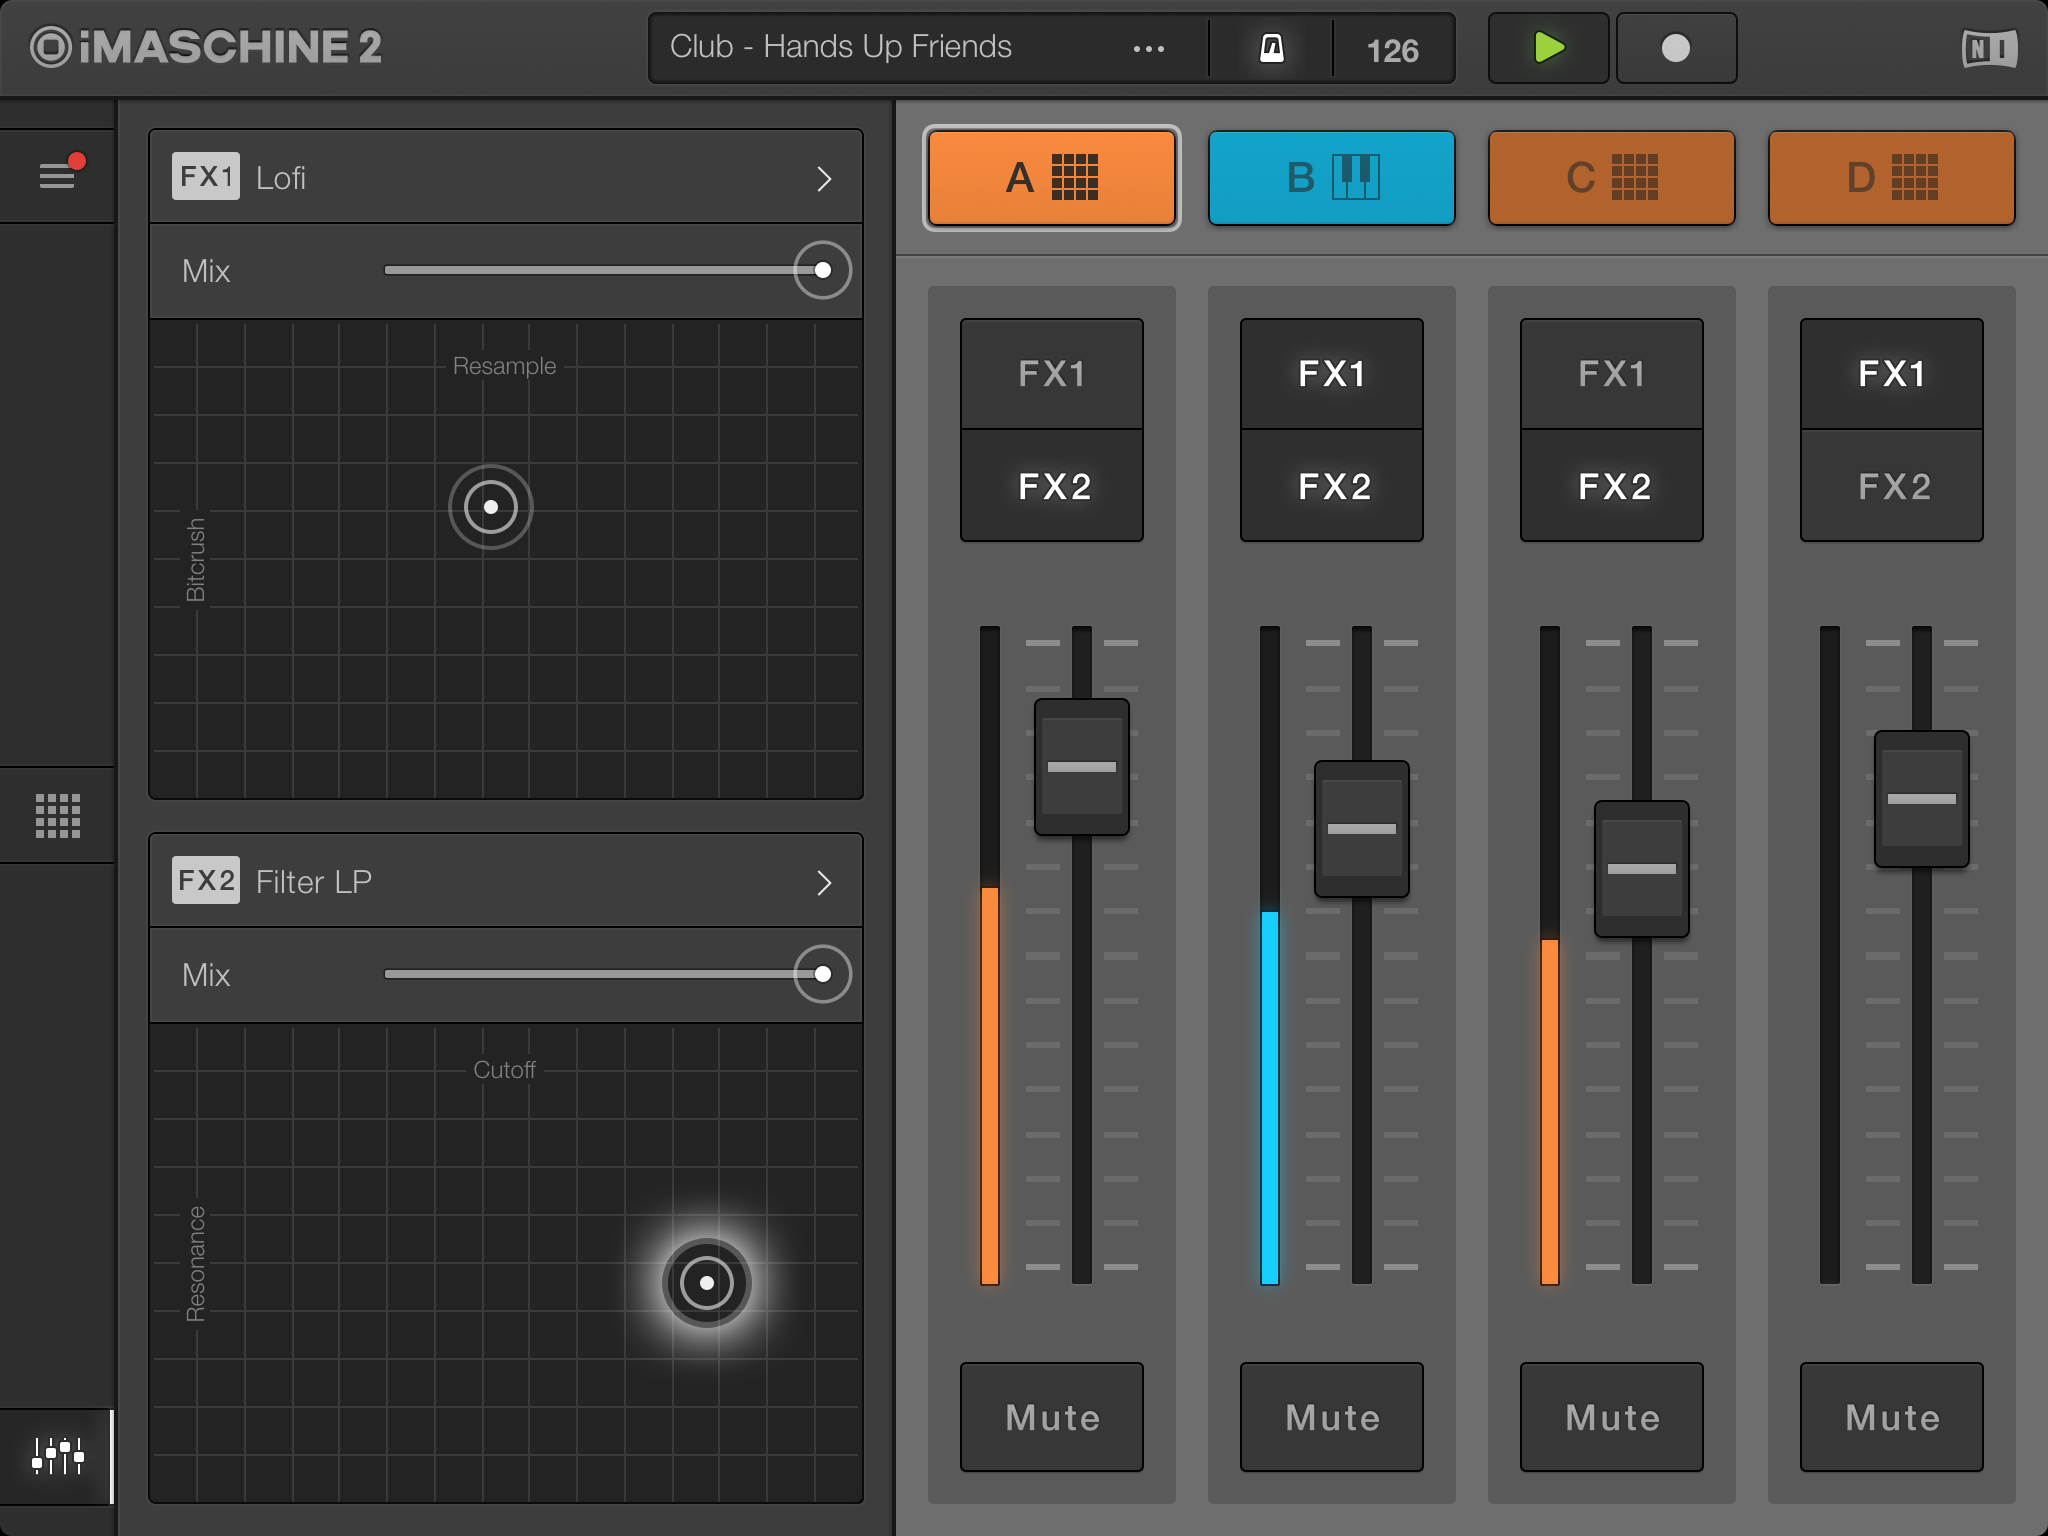Toggle FX1 on channel A
This screenshot has height=1536, width=2048.
(x=1052, y=374)
